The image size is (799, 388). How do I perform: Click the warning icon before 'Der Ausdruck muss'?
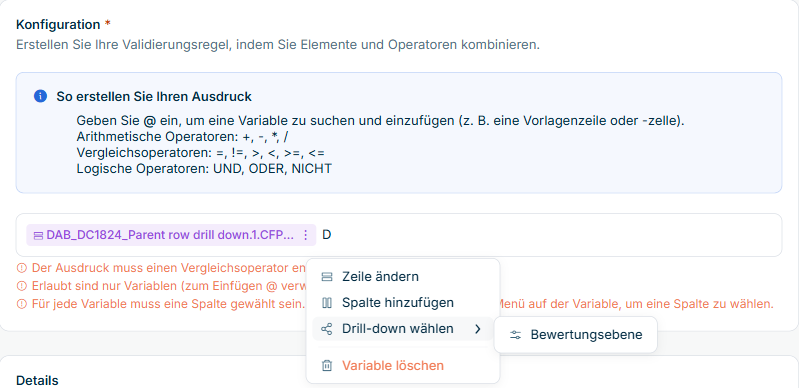21,267
